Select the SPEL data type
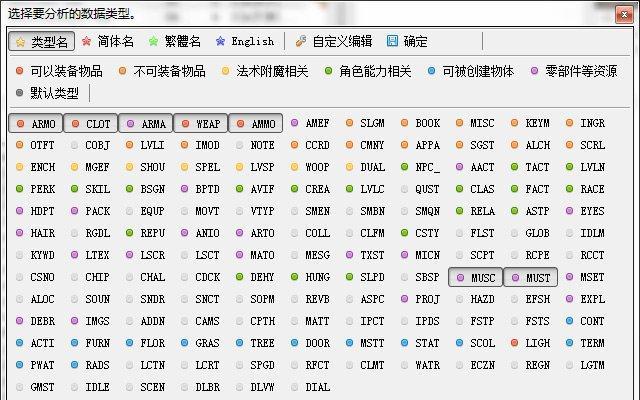 tap(200, 167)
